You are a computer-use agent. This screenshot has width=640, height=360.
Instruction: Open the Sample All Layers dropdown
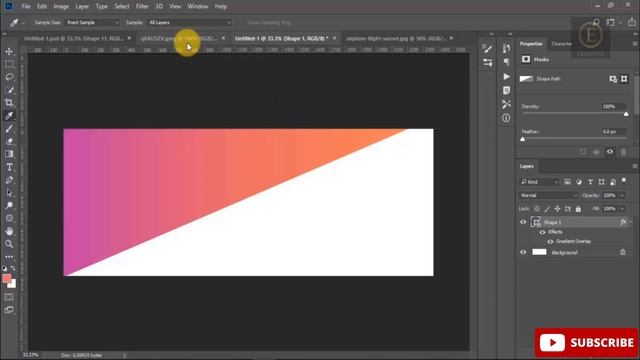189,22
